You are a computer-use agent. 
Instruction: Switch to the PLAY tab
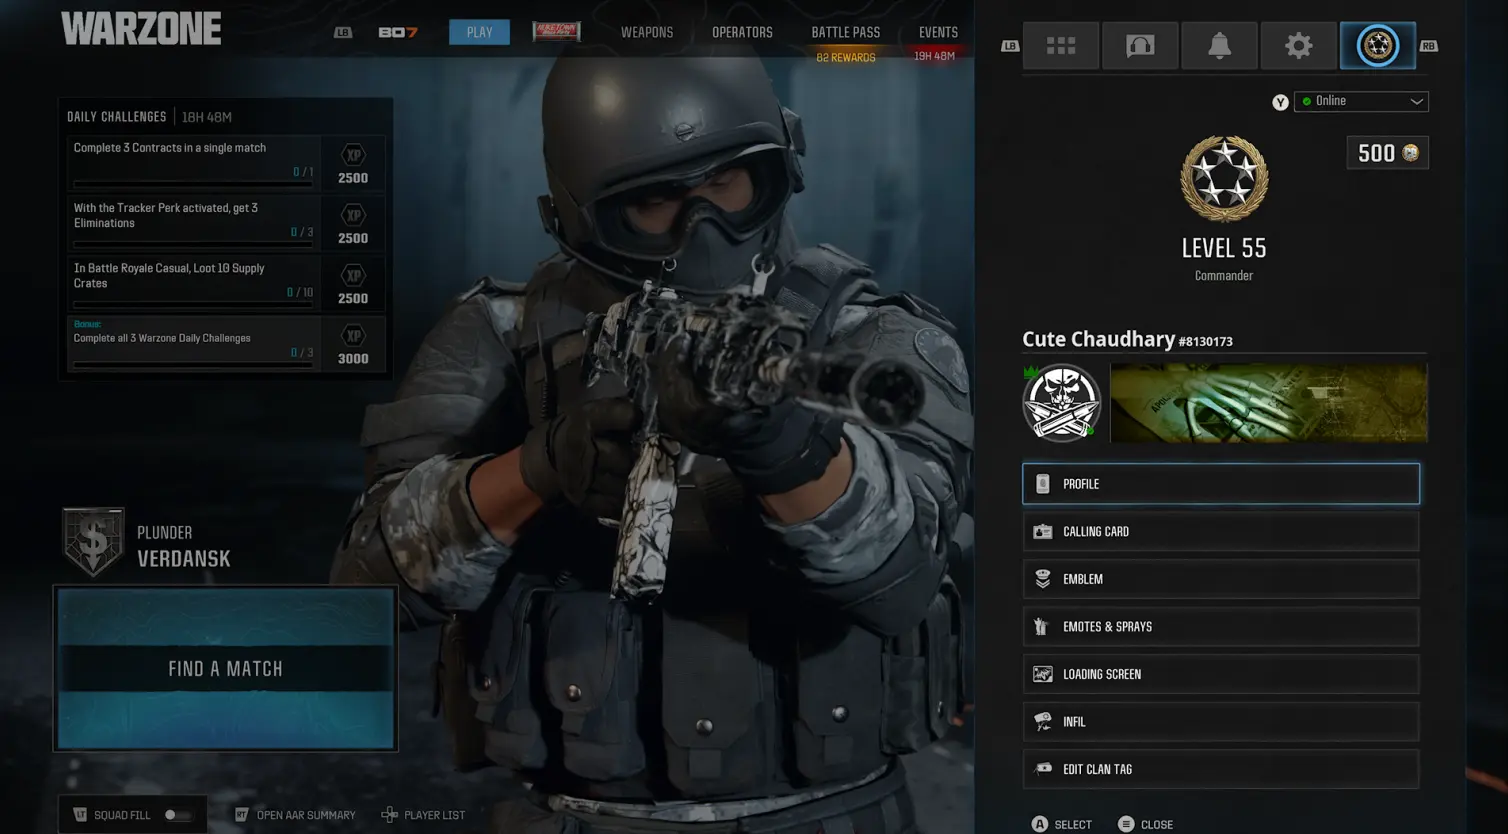pyautogui.click(x=479, y=32)
